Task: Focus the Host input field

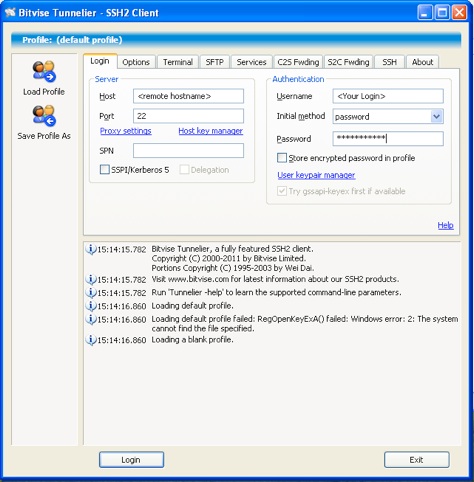Action: (x=188, y=96)
